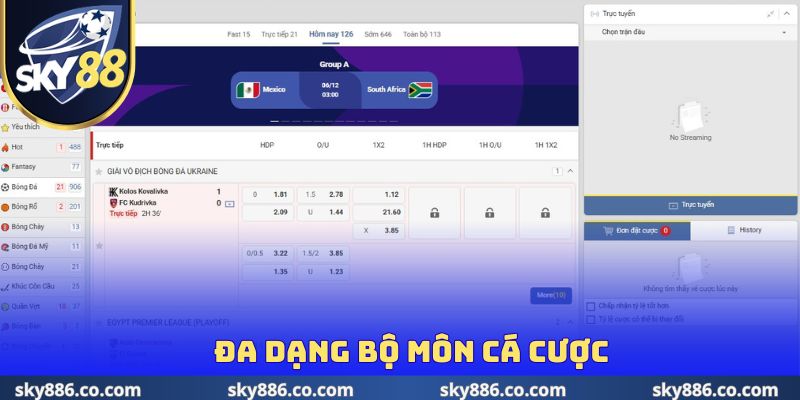Select the Hôm nay 126 tab
Image resolution: width=800 pixels, height=400 pixels.
(x=331, y=34)
